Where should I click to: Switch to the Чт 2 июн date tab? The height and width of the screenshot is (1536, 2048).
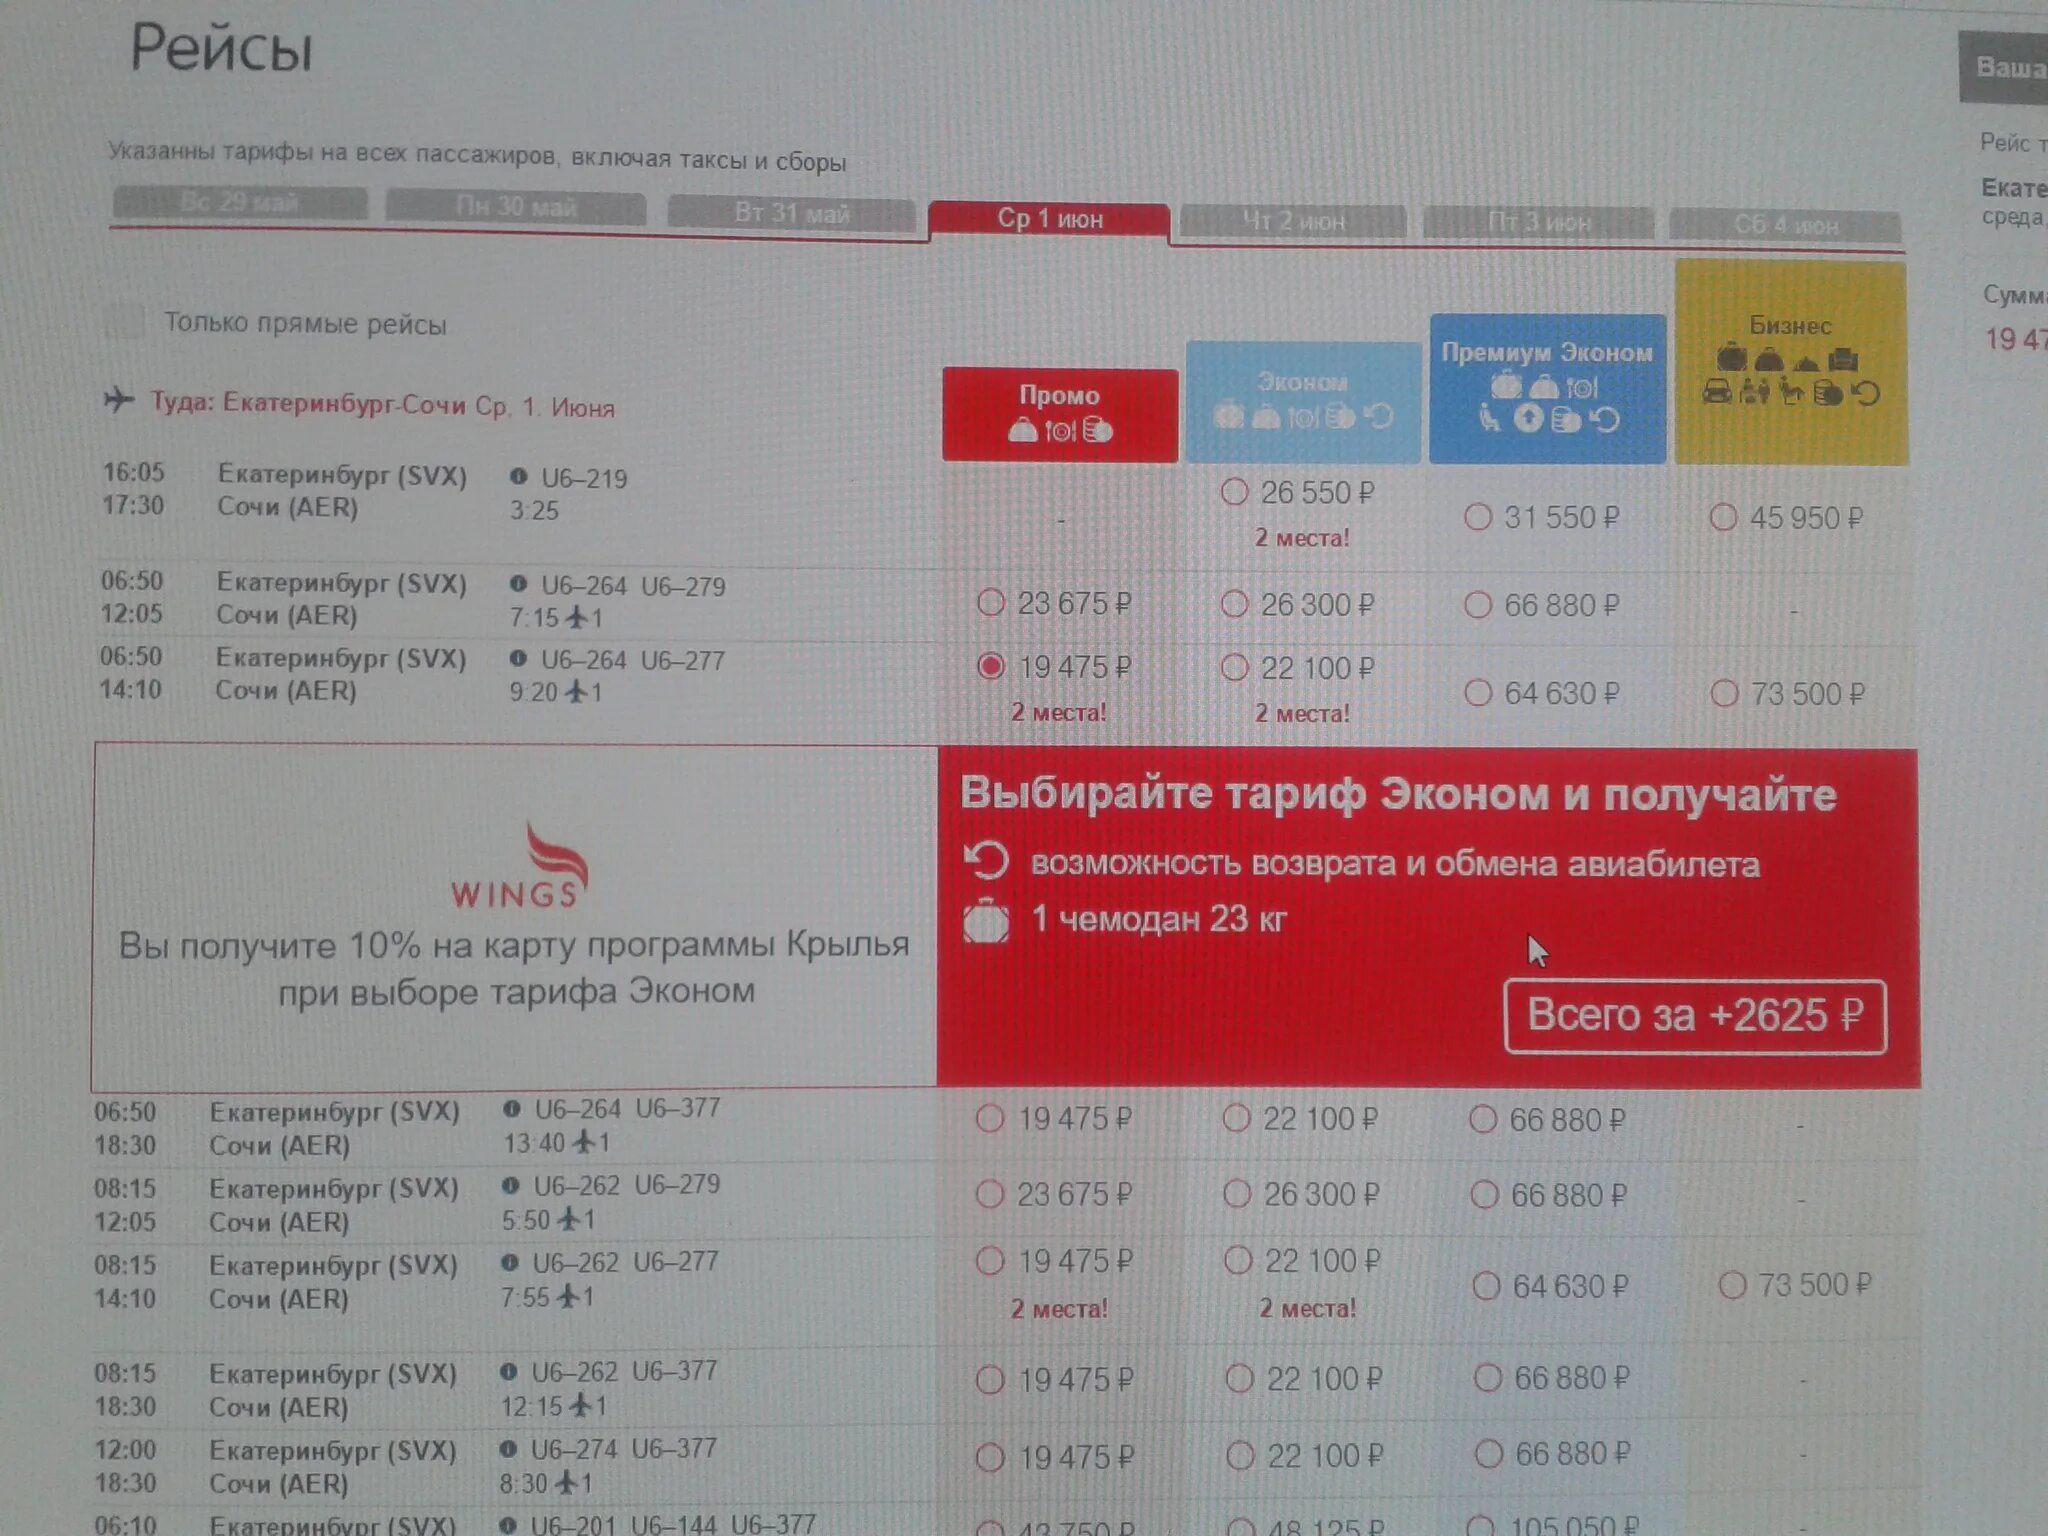[1293, 221]
